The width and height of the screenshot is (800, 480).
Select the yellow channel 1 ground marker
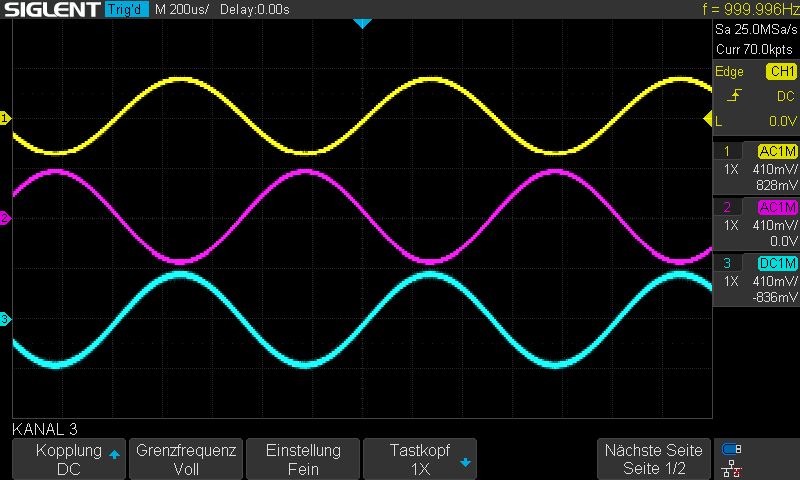tap(5, 119)
